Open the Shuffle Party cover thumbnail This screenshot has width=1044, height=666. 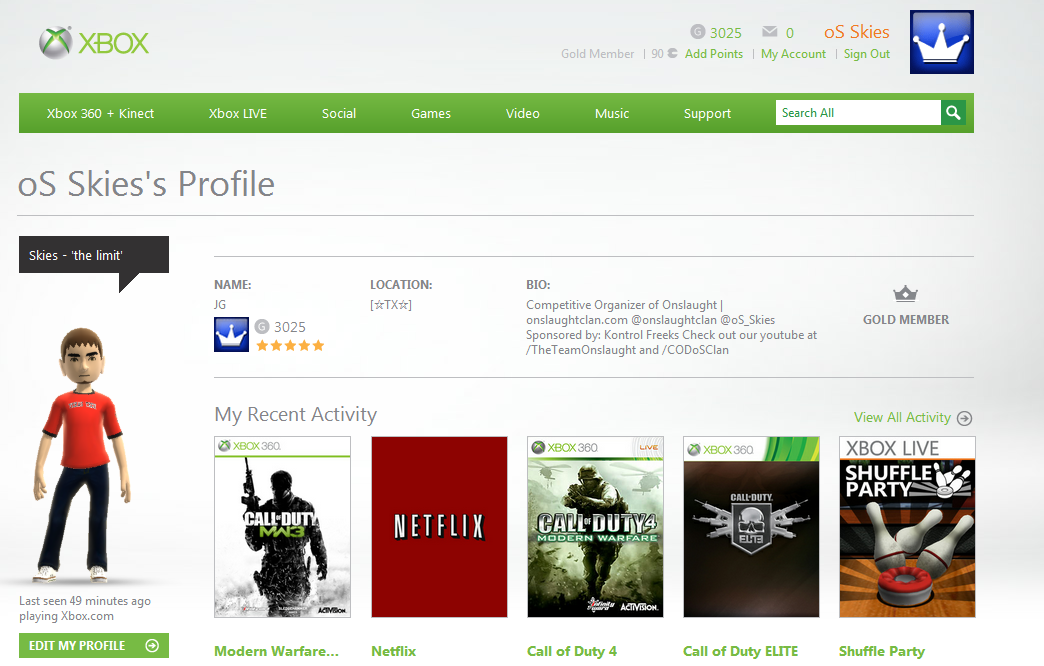coord(908,527)
